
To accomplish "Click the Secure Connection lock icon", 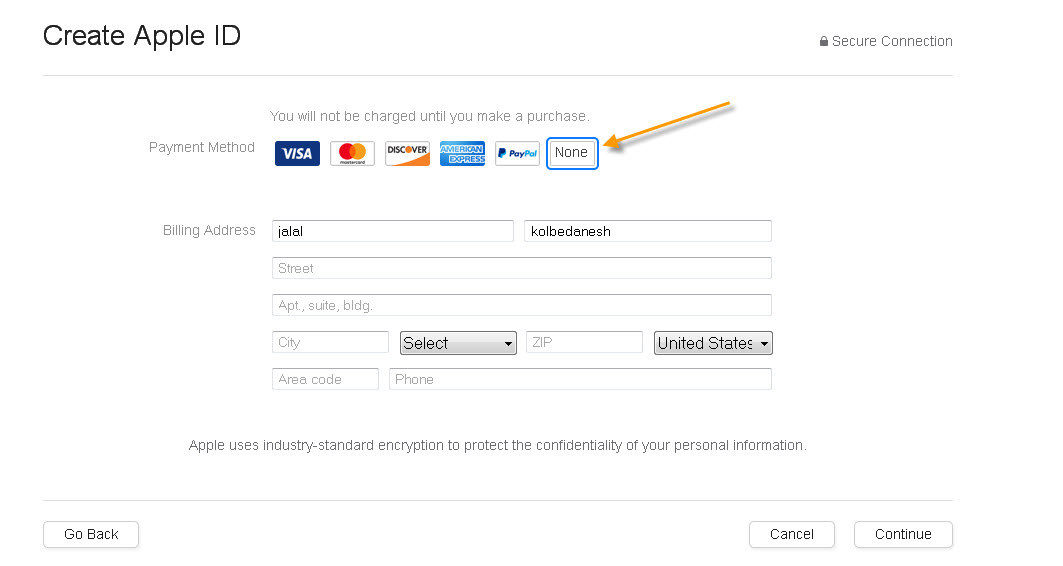I will 824,42.
